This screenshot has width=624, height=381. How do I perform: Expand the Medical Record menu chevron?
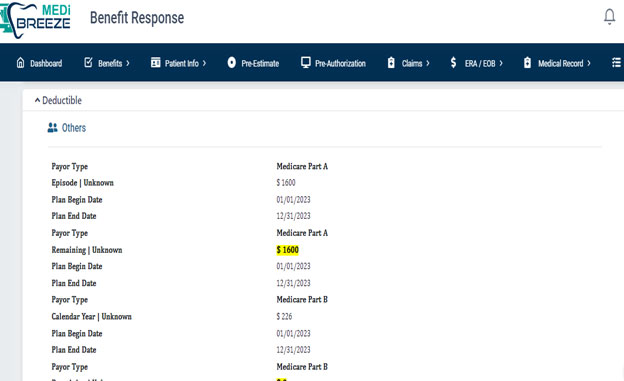pyautogui.click(x=589, y=63)
